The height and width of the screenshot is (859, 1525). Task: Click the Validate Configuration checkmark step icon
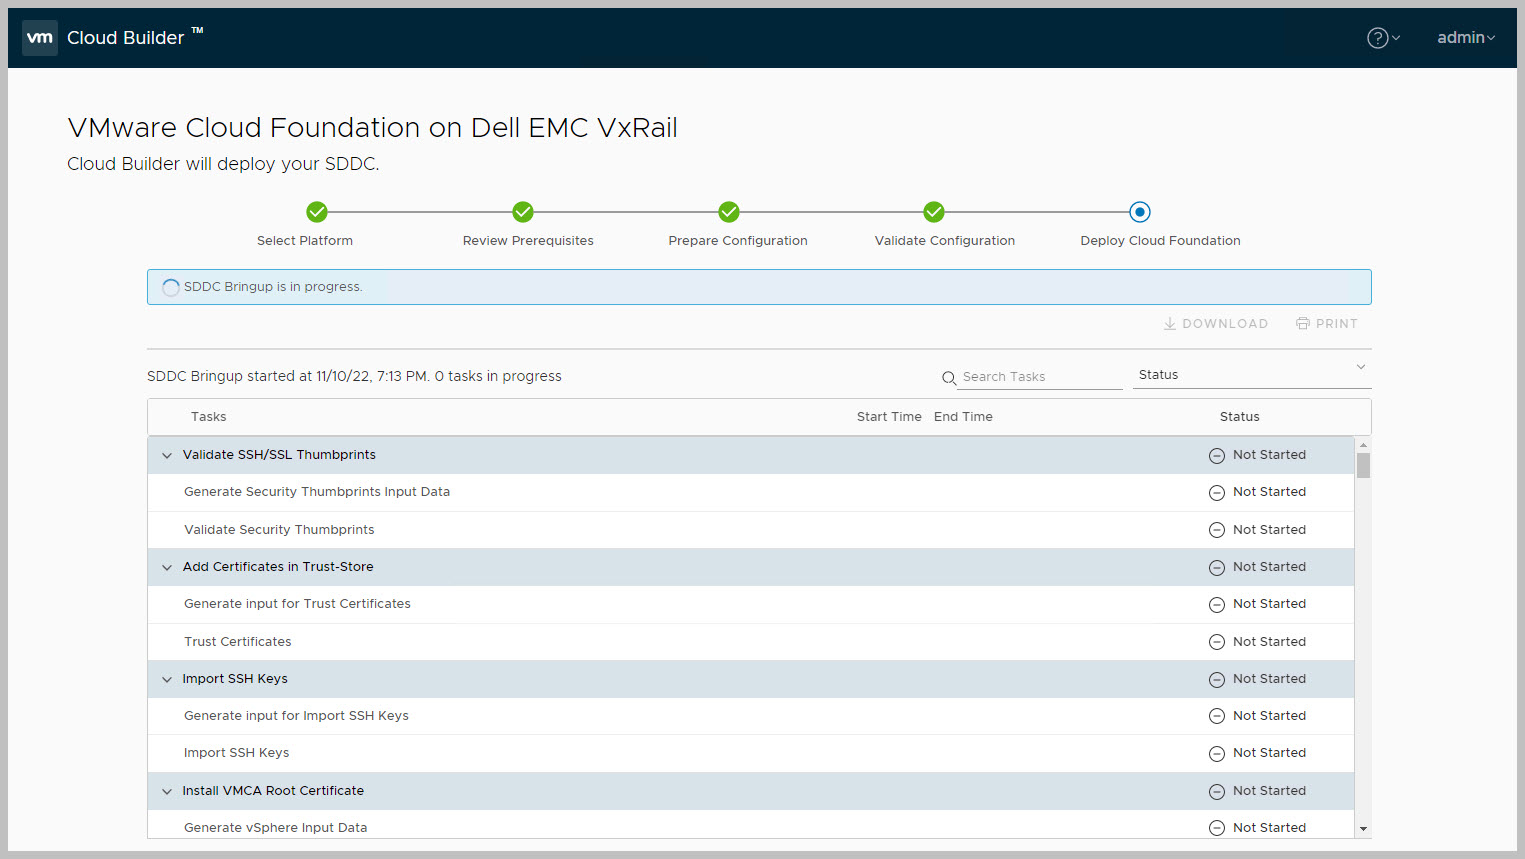934,212
